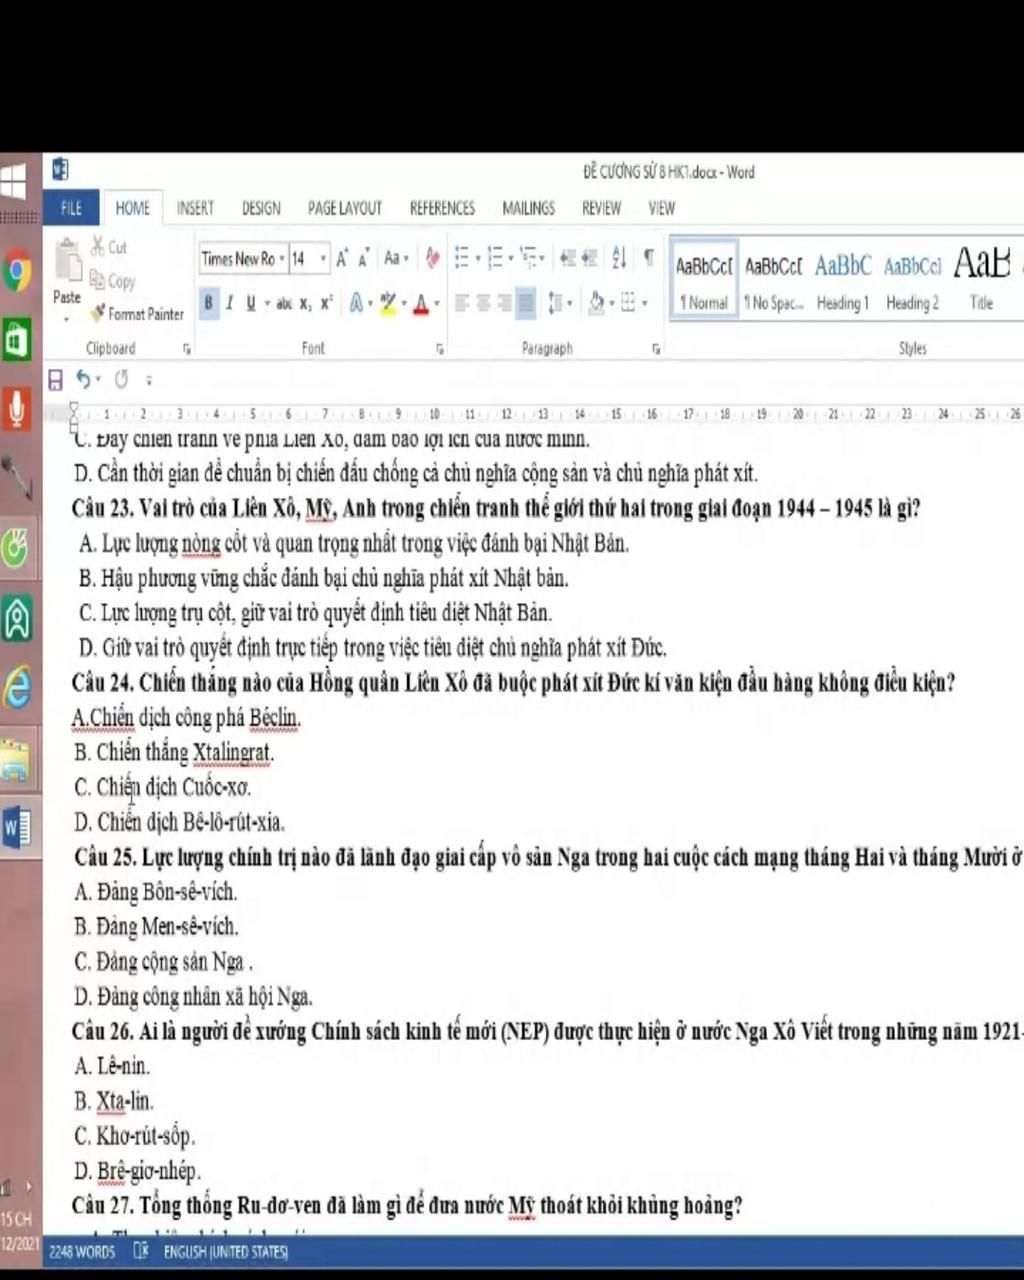
Task: Open Line and Paragraph Spacing dropdown
Action: 560,303
